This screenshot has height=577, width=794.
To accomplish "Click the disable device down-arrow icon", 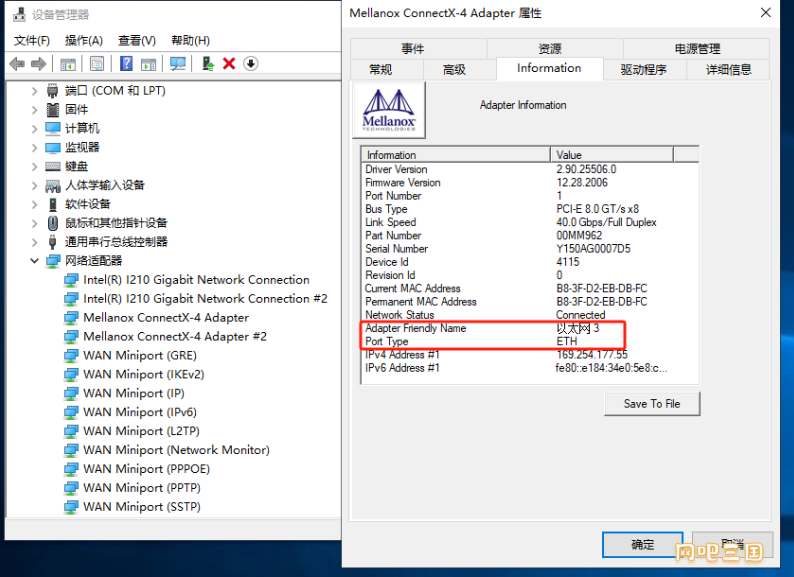I will 250,64.
